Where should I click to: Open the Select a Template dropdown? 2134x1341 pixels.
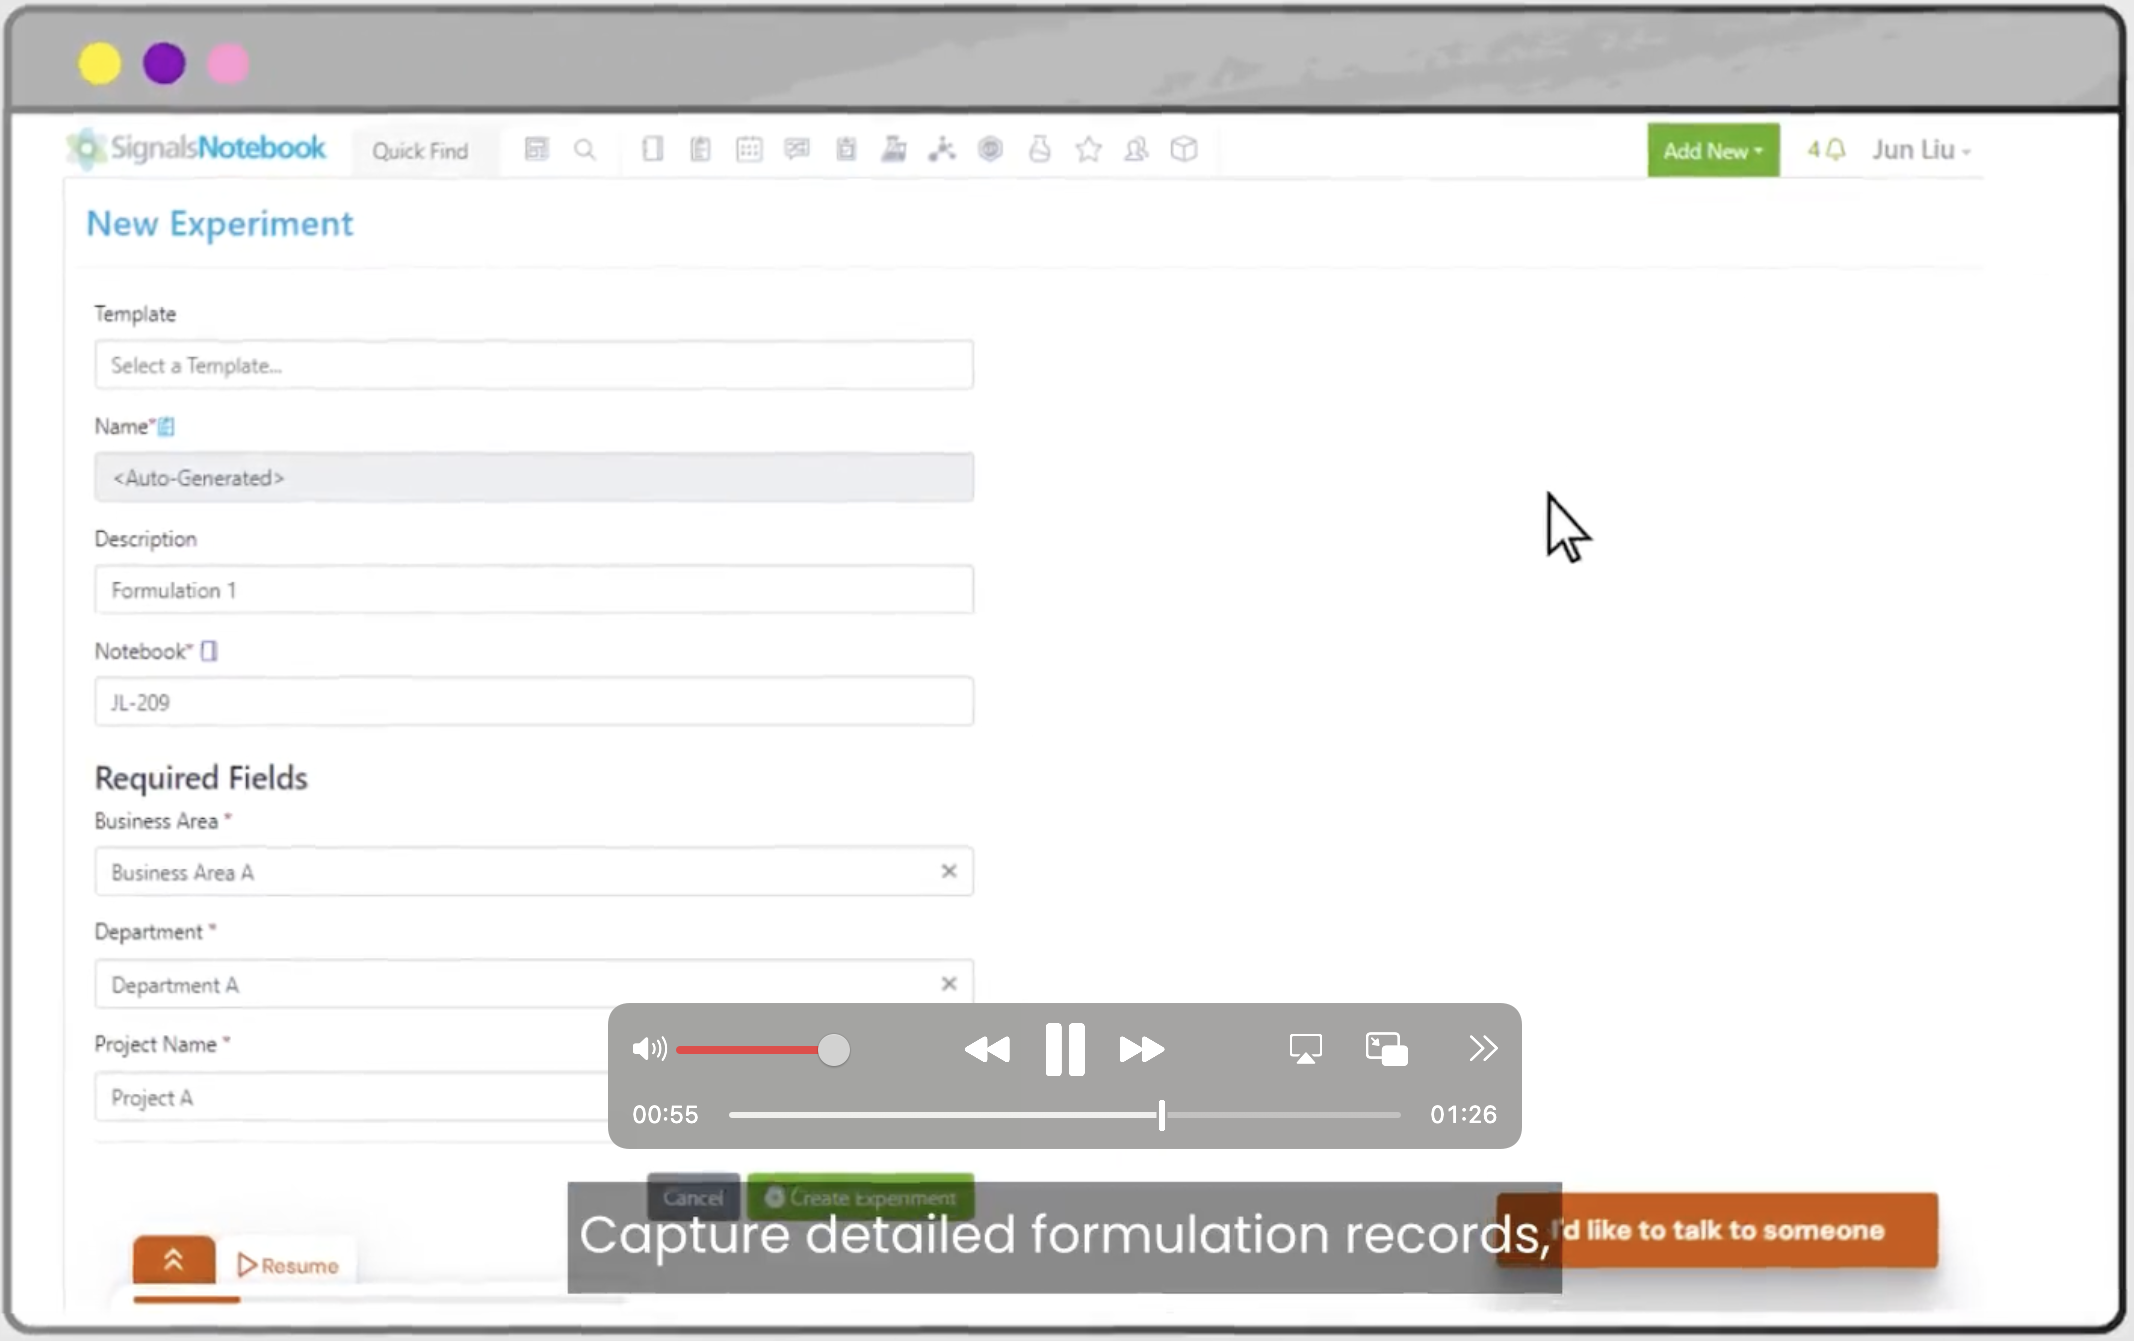(x=533, y=365)
